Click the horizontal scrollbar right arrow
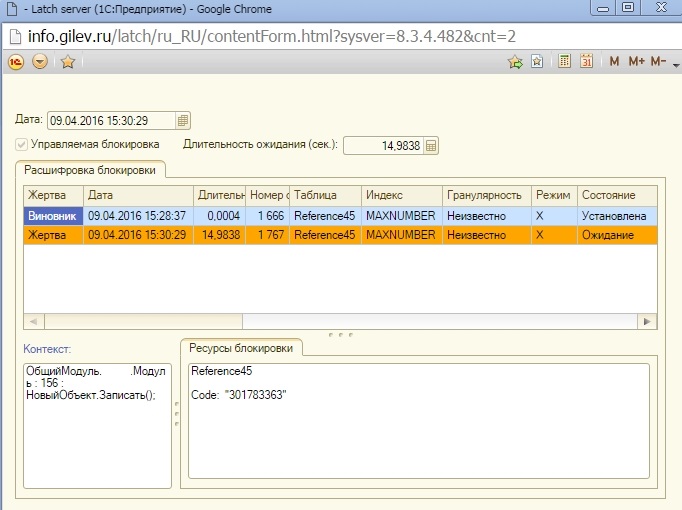 click(x=647, y=321)
